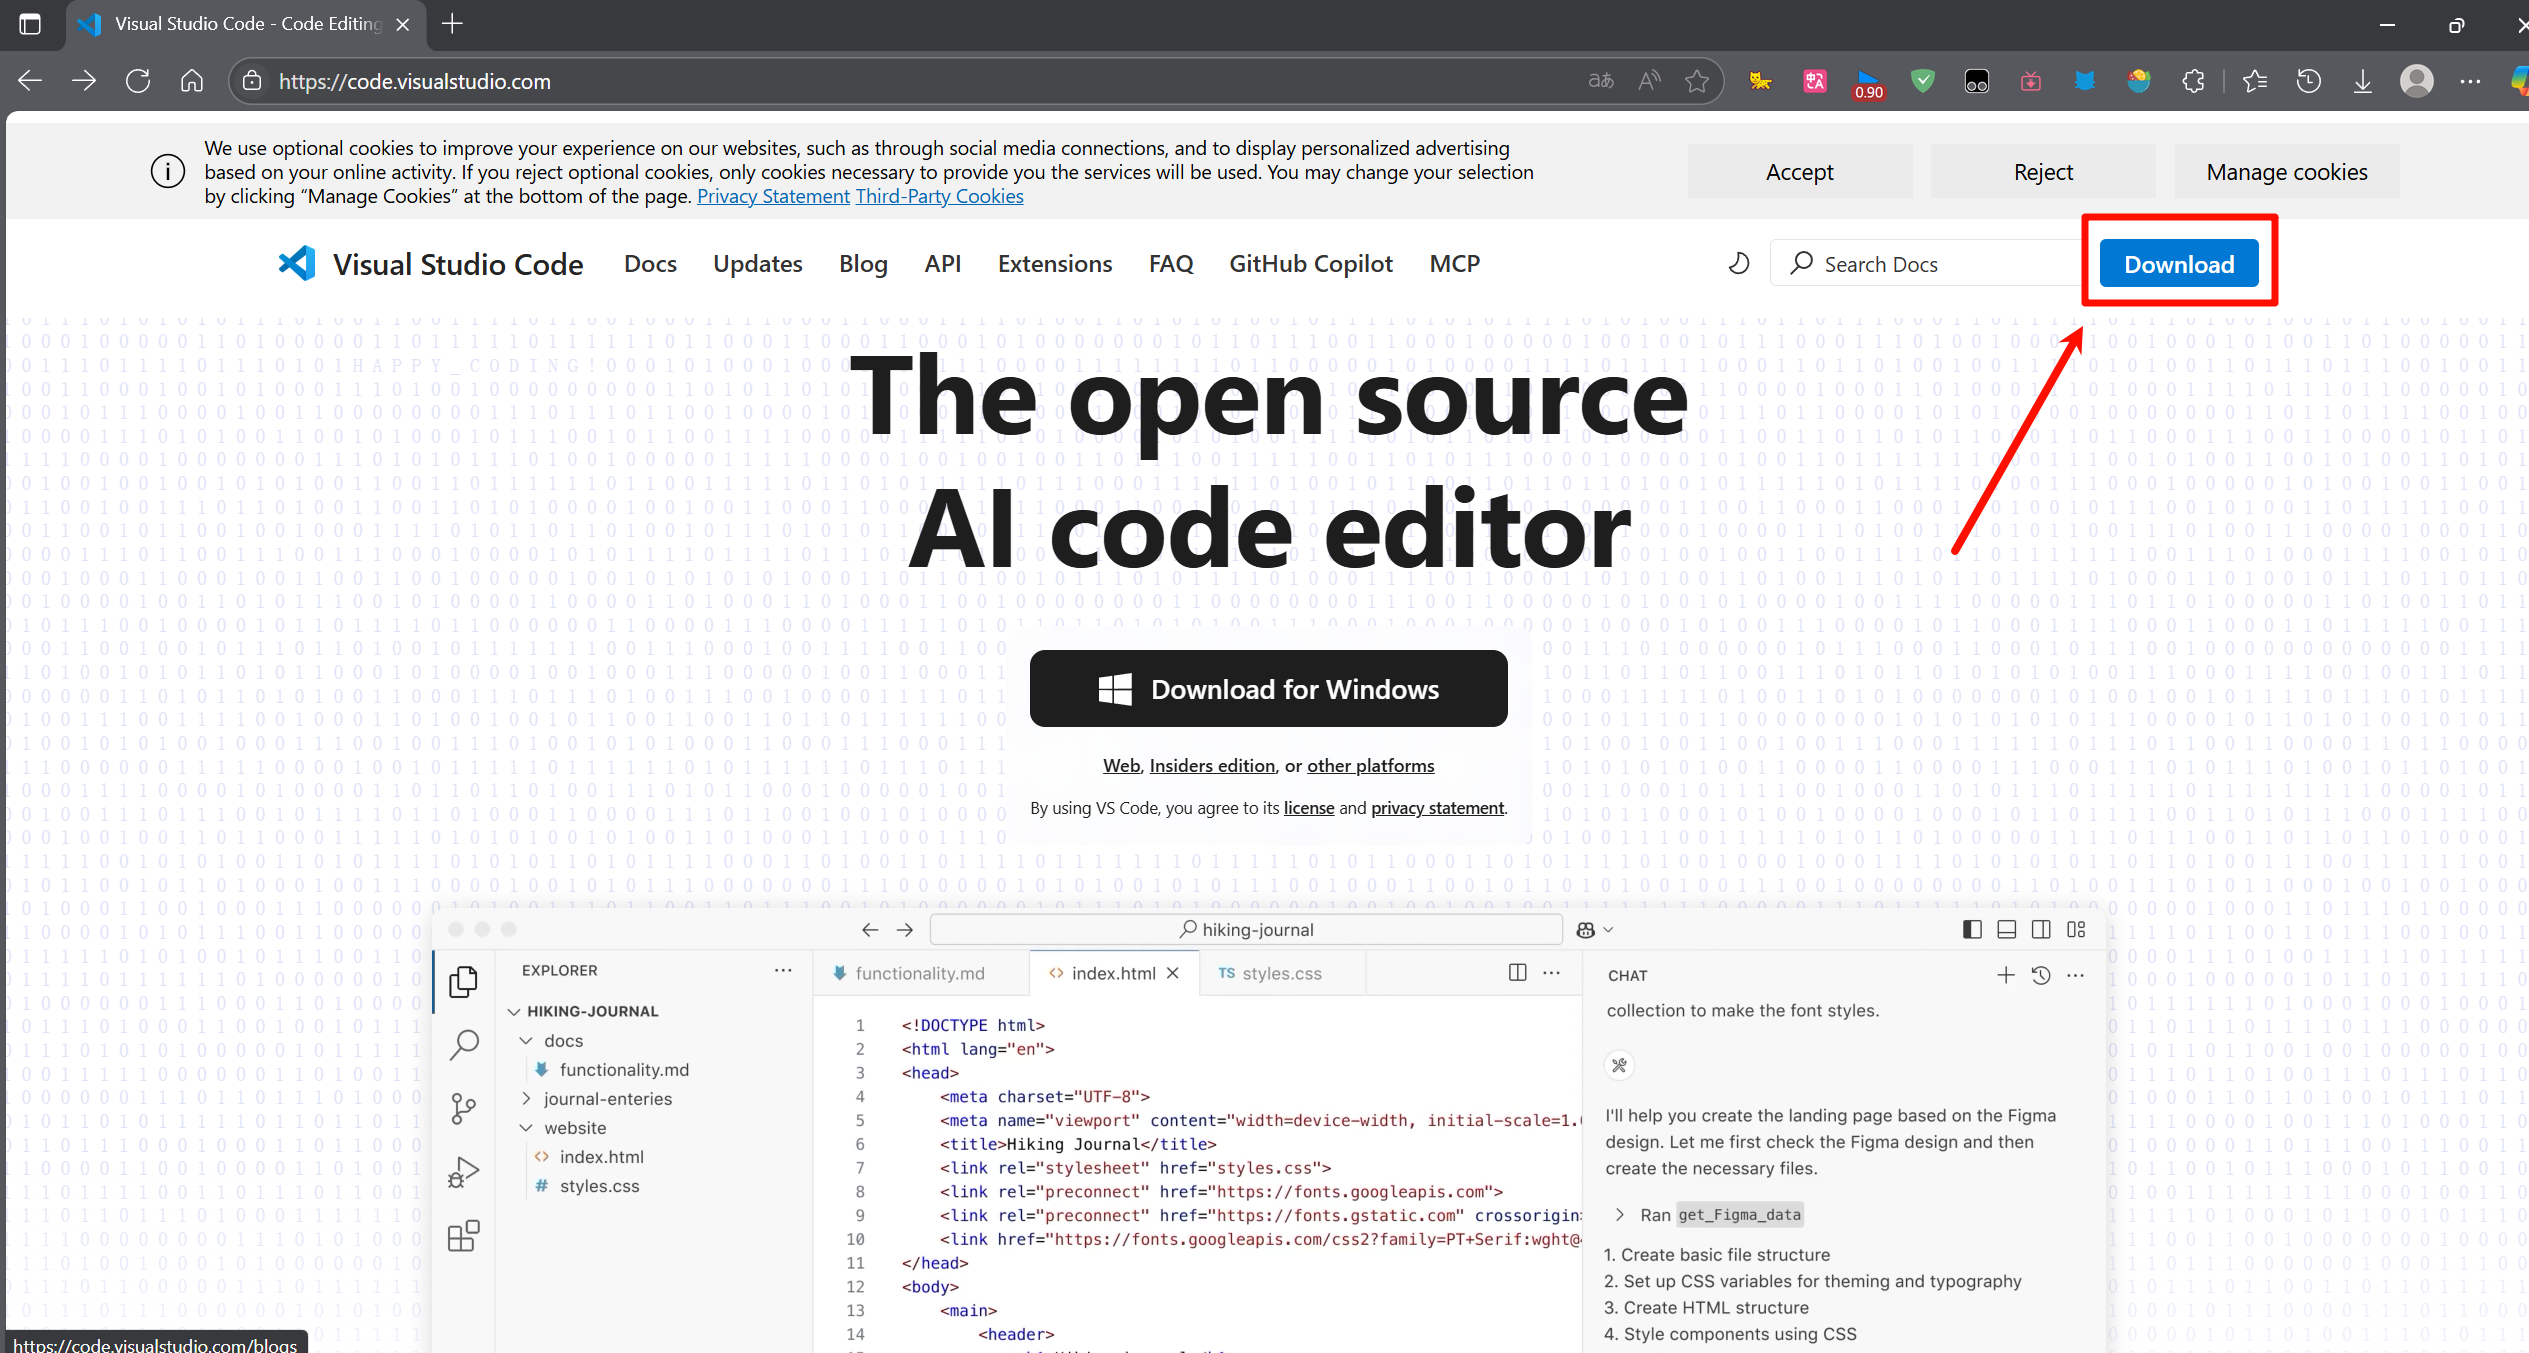Collapse the website folder

click(x=526, y=1128)
